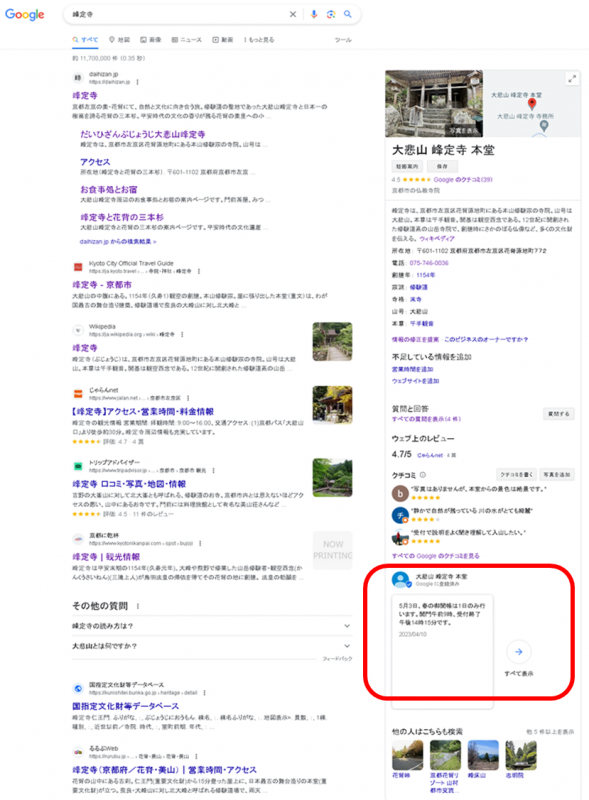Viewport: 589px width, 800px height.
Task: Click the 1154年 founding year link
Action: point(426,275)
